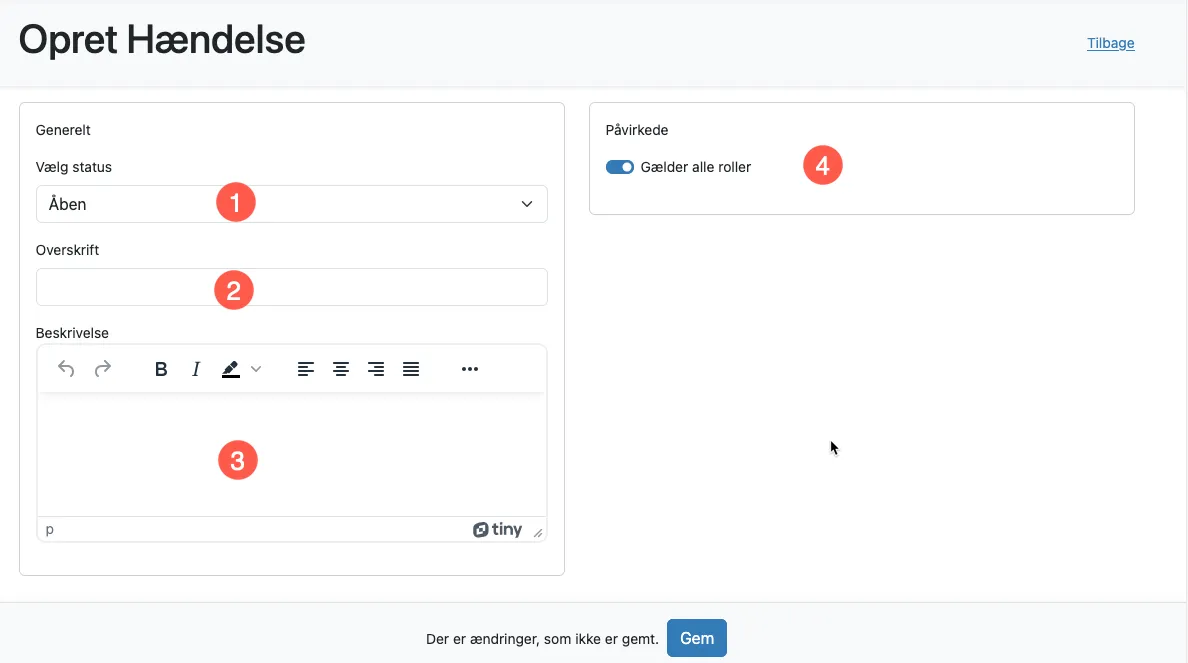Open the highlight color dropdown arrow
This screenshot has height=663, width=1188.
pyautogui.click(x=256, y=369)
